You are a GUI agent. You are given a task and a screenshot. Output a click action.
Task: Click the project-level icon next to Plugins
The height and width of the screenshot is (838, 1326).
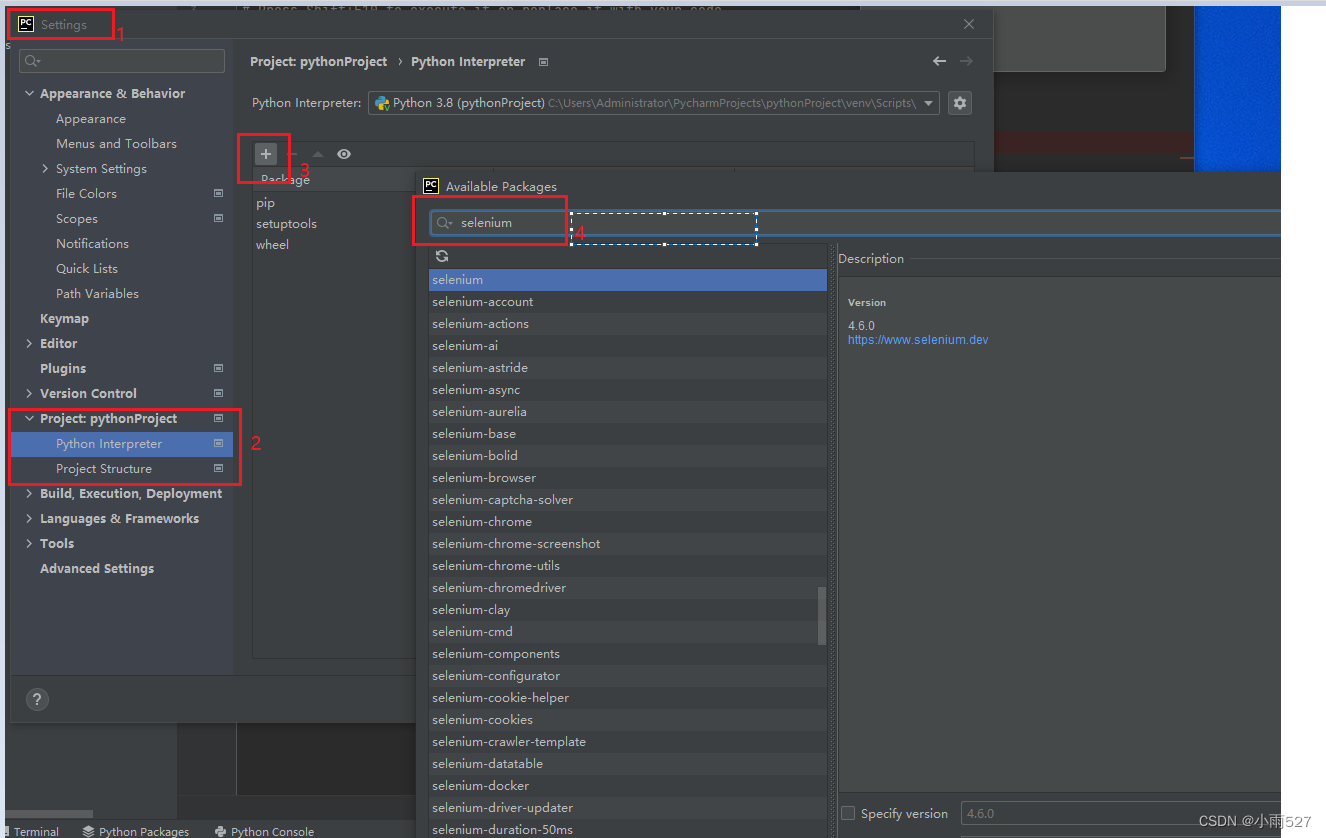click(219, 368)
